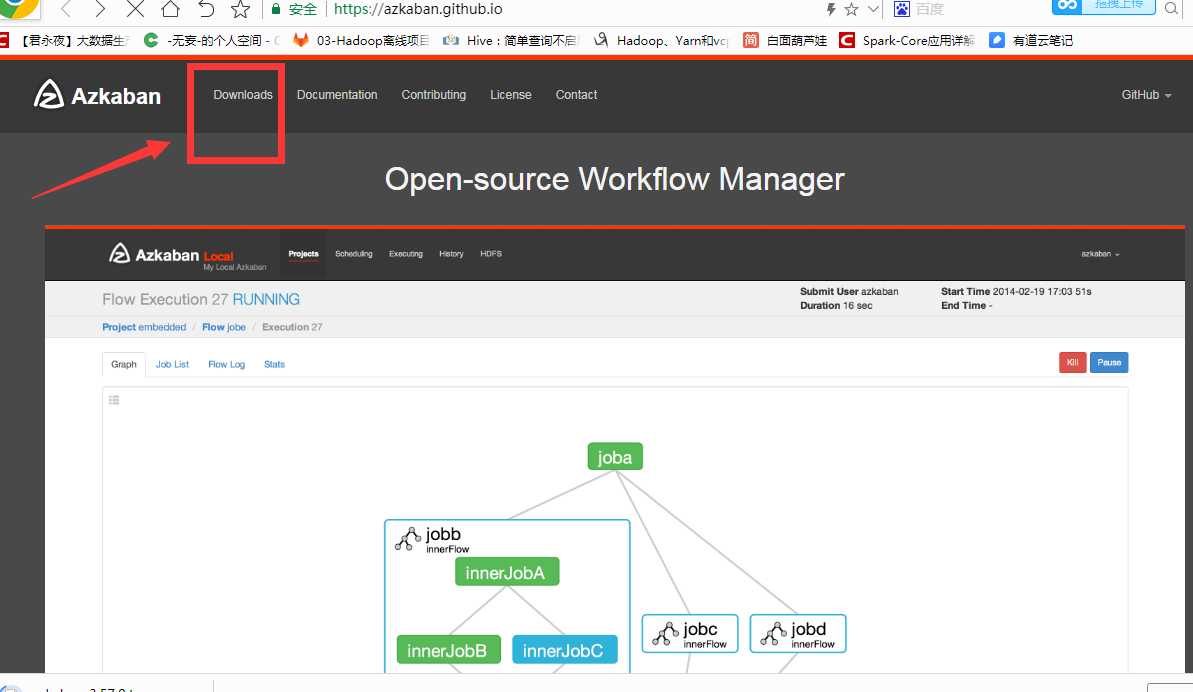Screen dimensions: 1193x692
Task: Click the Project embedded breadcrumb link
Action: pos(144,327)
